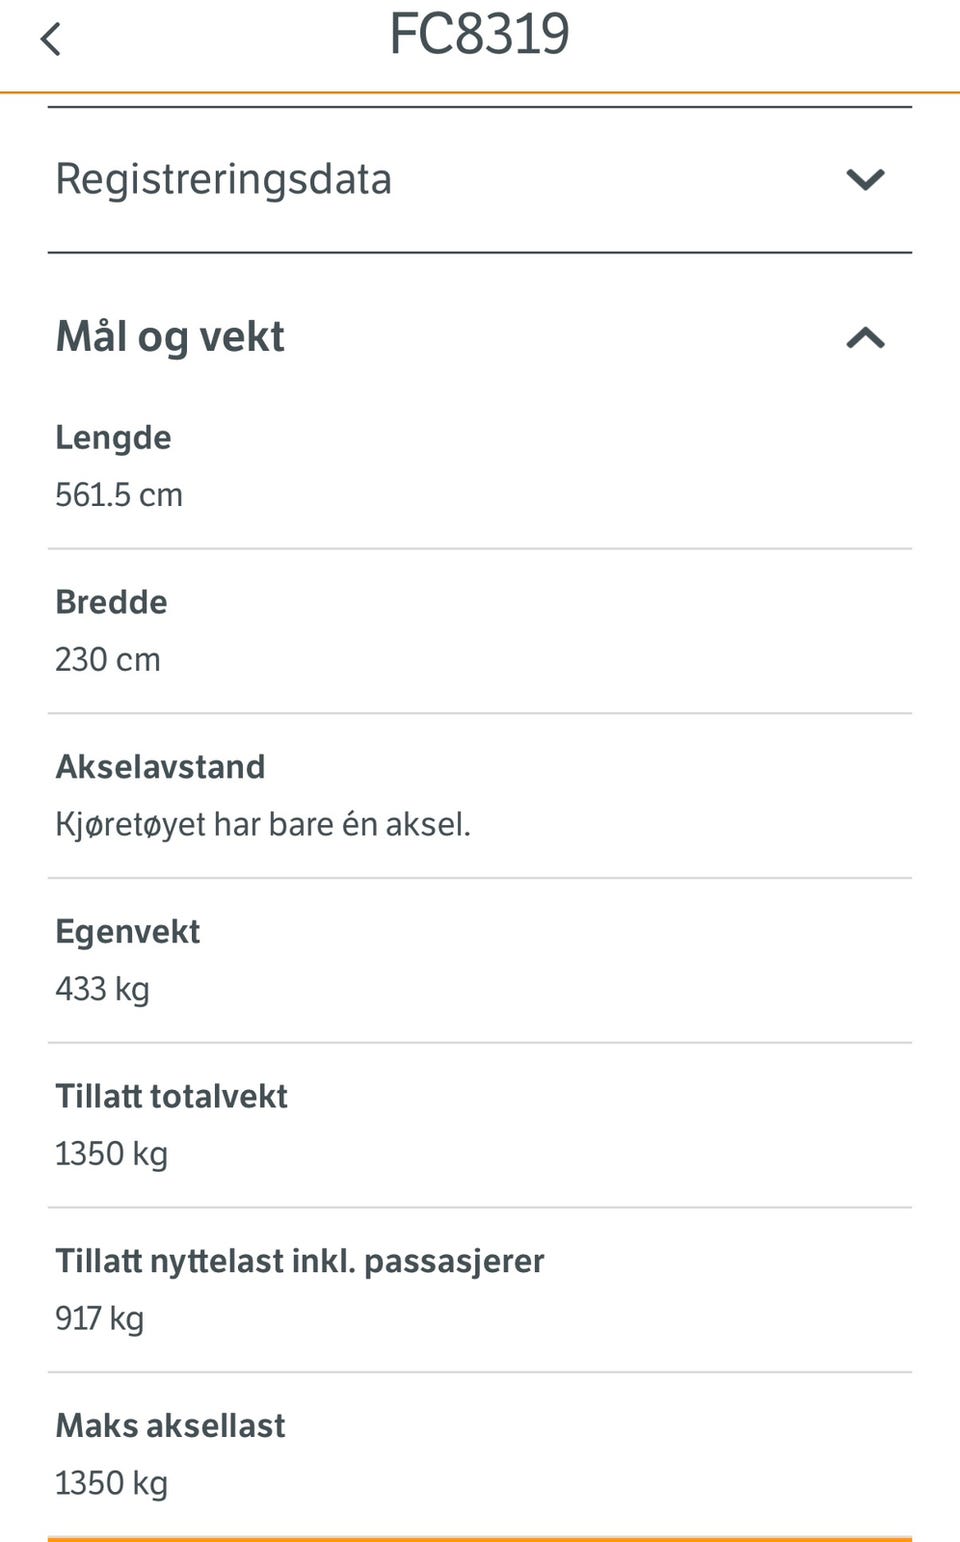Select the 230 cm width value
Viewport: 960px width, 1542px height.
pyautogui.click(x=108, y=660)
